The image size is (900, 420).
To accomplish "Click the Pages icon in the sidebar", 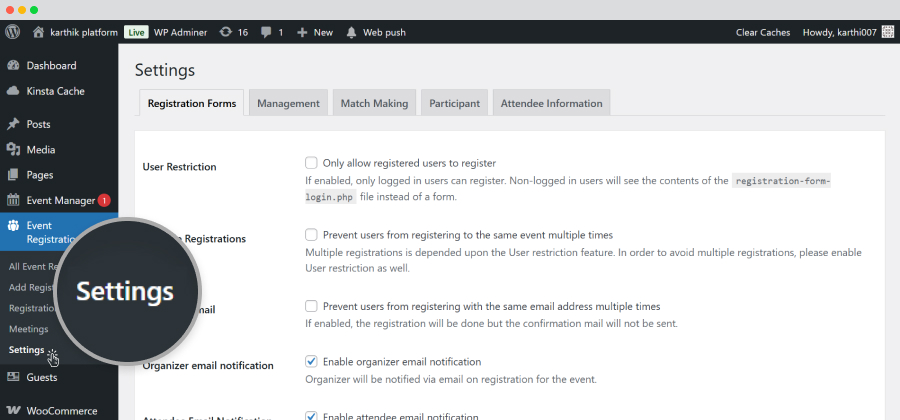I will pyautogui.click(x=13, y=175).
